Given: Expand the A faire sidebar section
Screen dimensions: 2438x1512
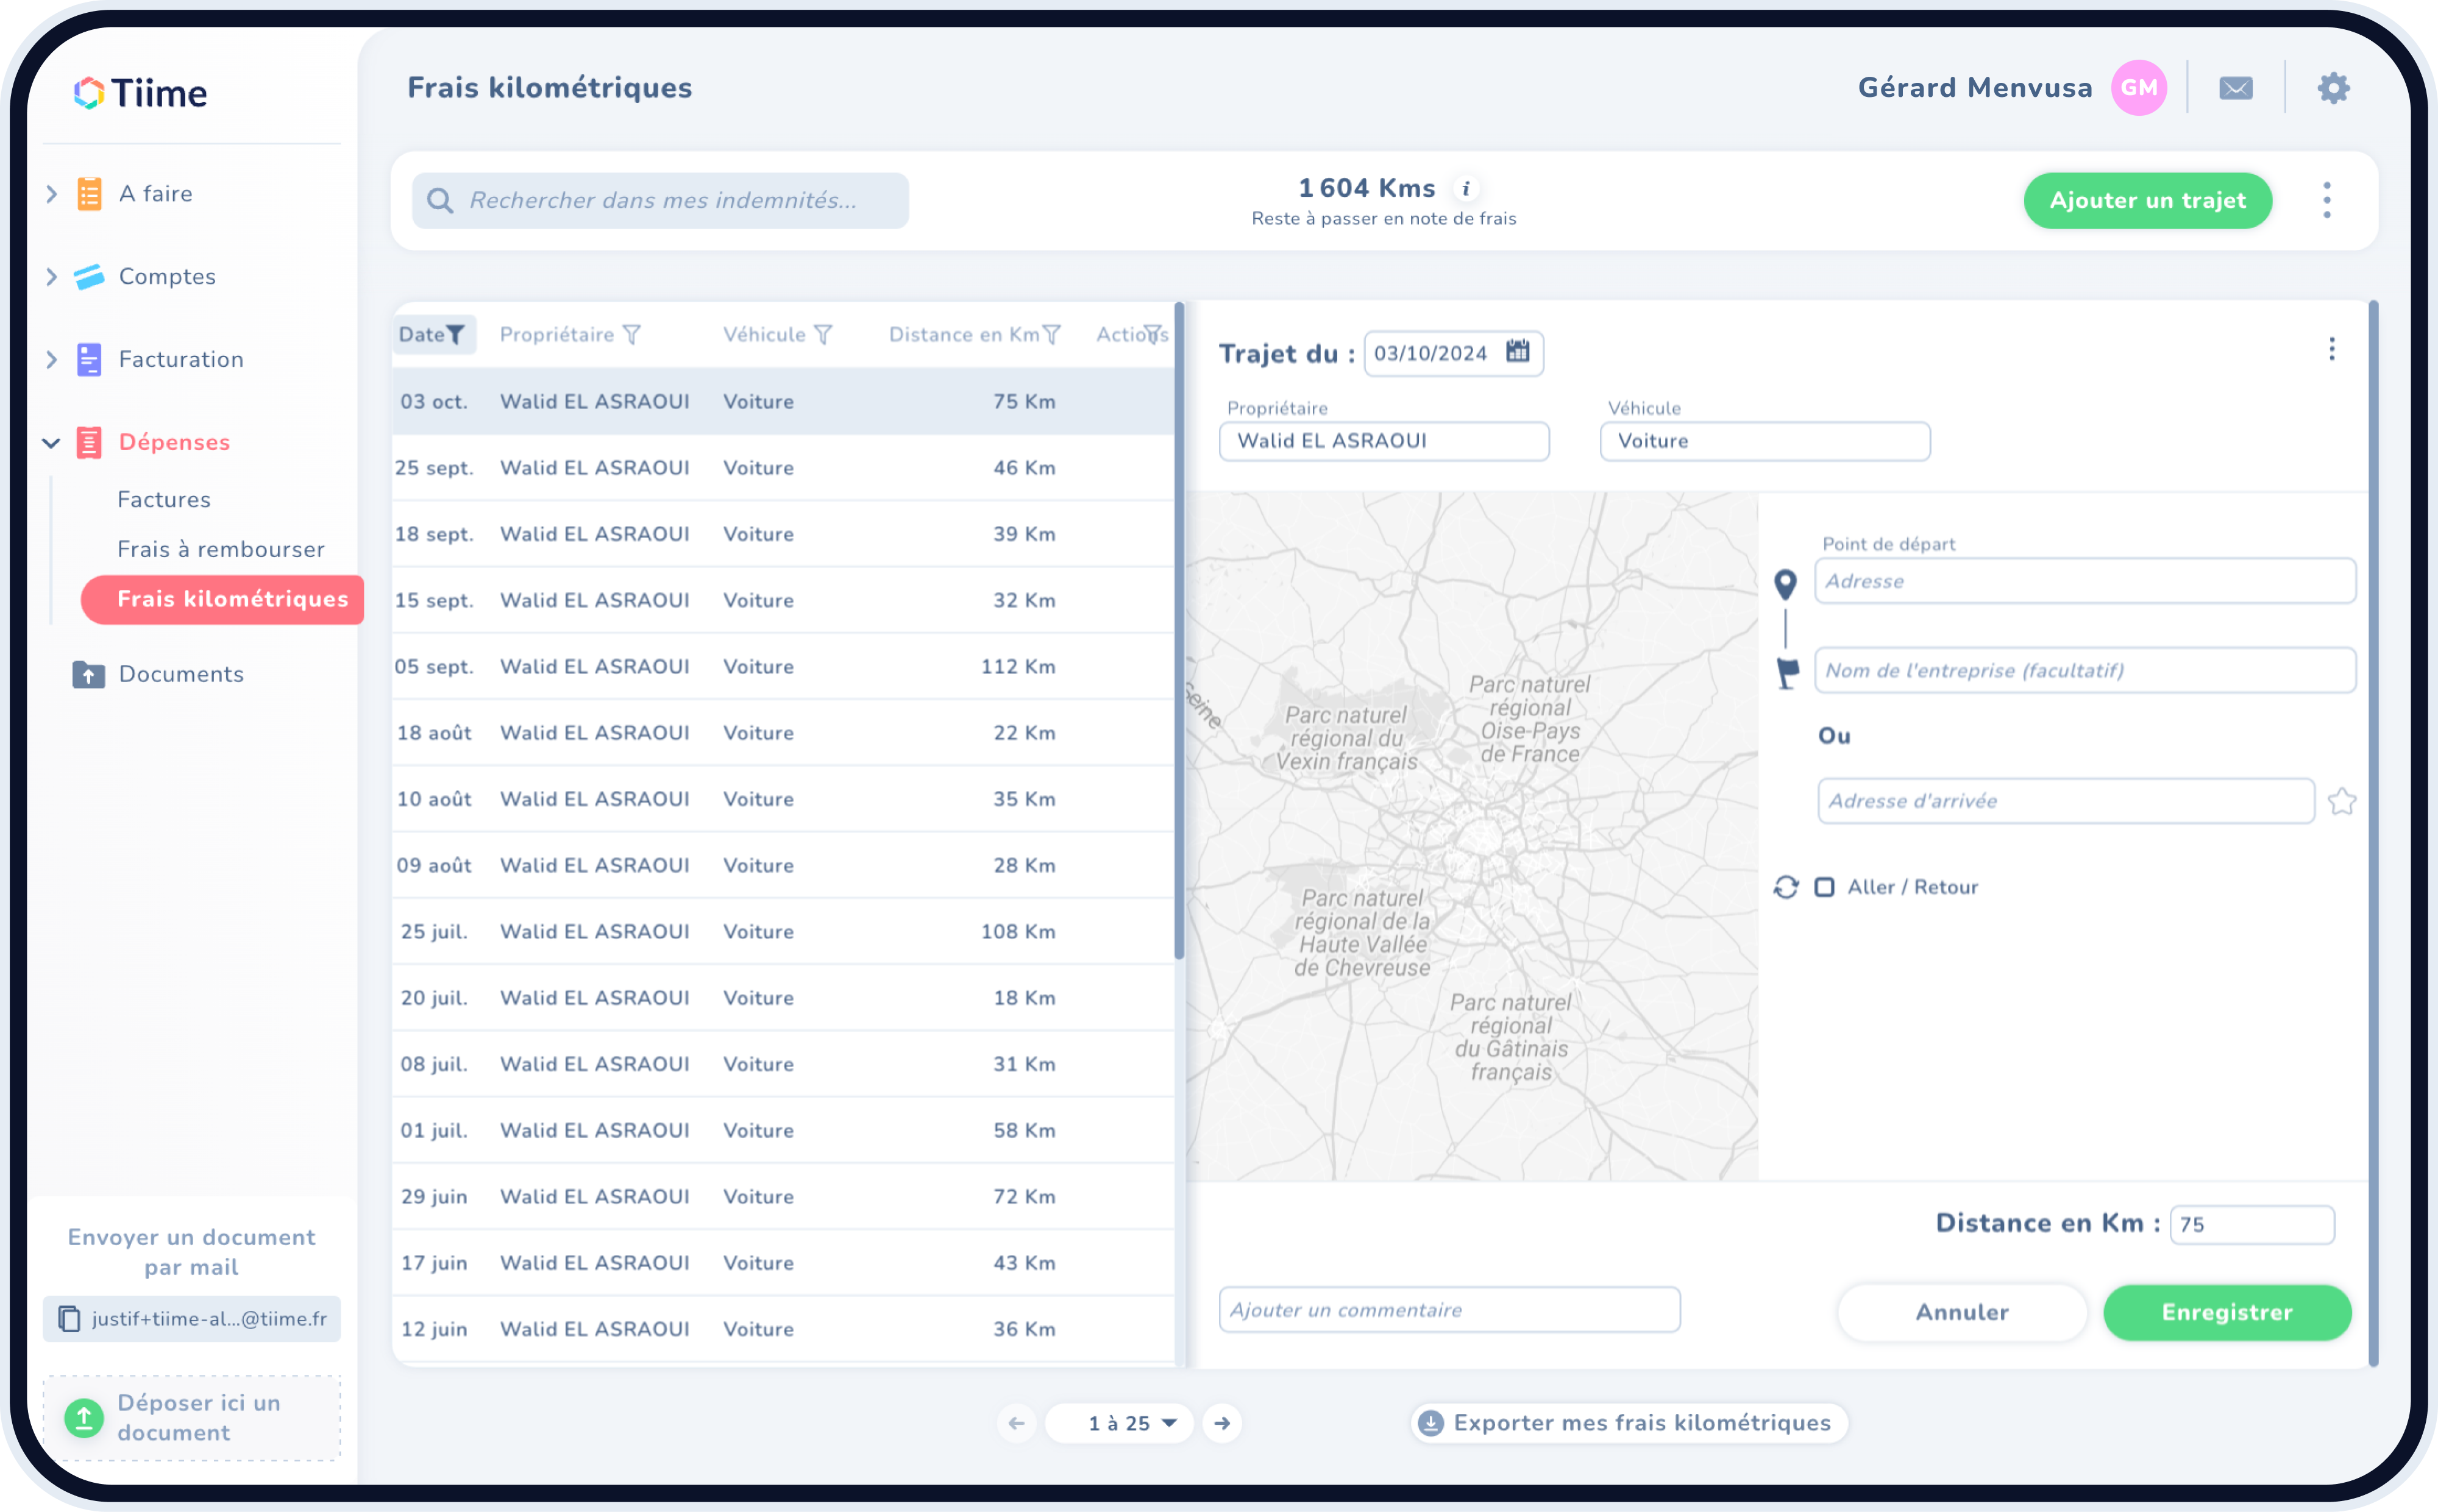Looking at the screenshot, I should 52,194.
